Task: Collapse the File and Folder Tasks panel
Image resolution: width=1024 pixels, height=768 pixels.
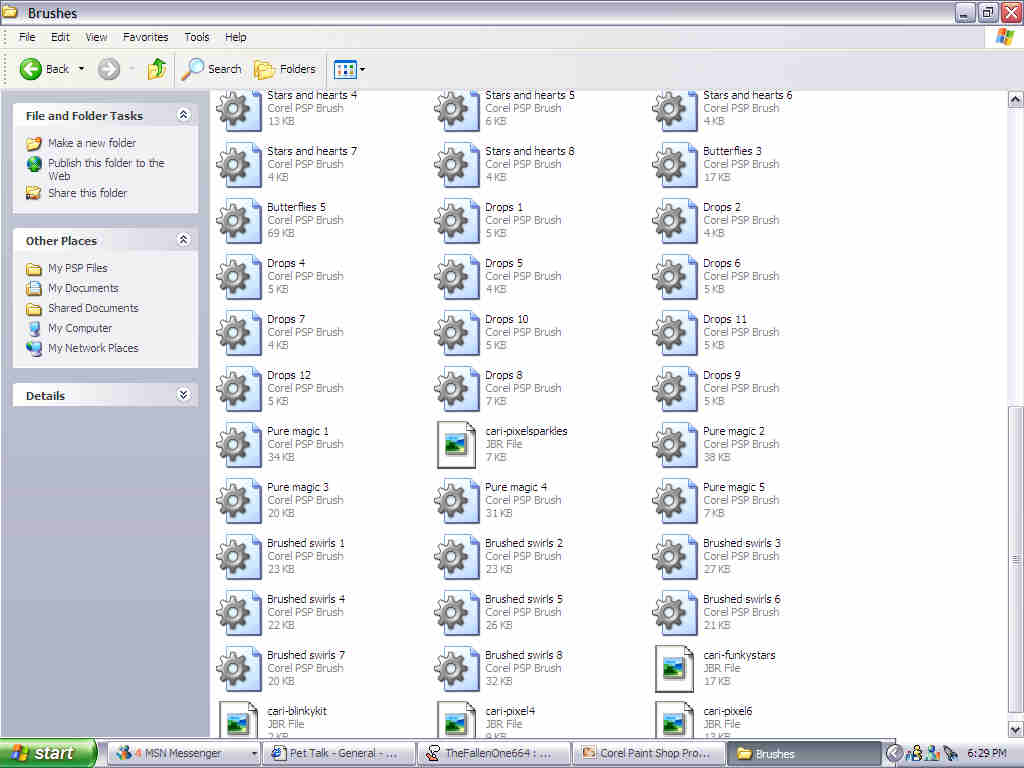Action: tap(183, 115)
